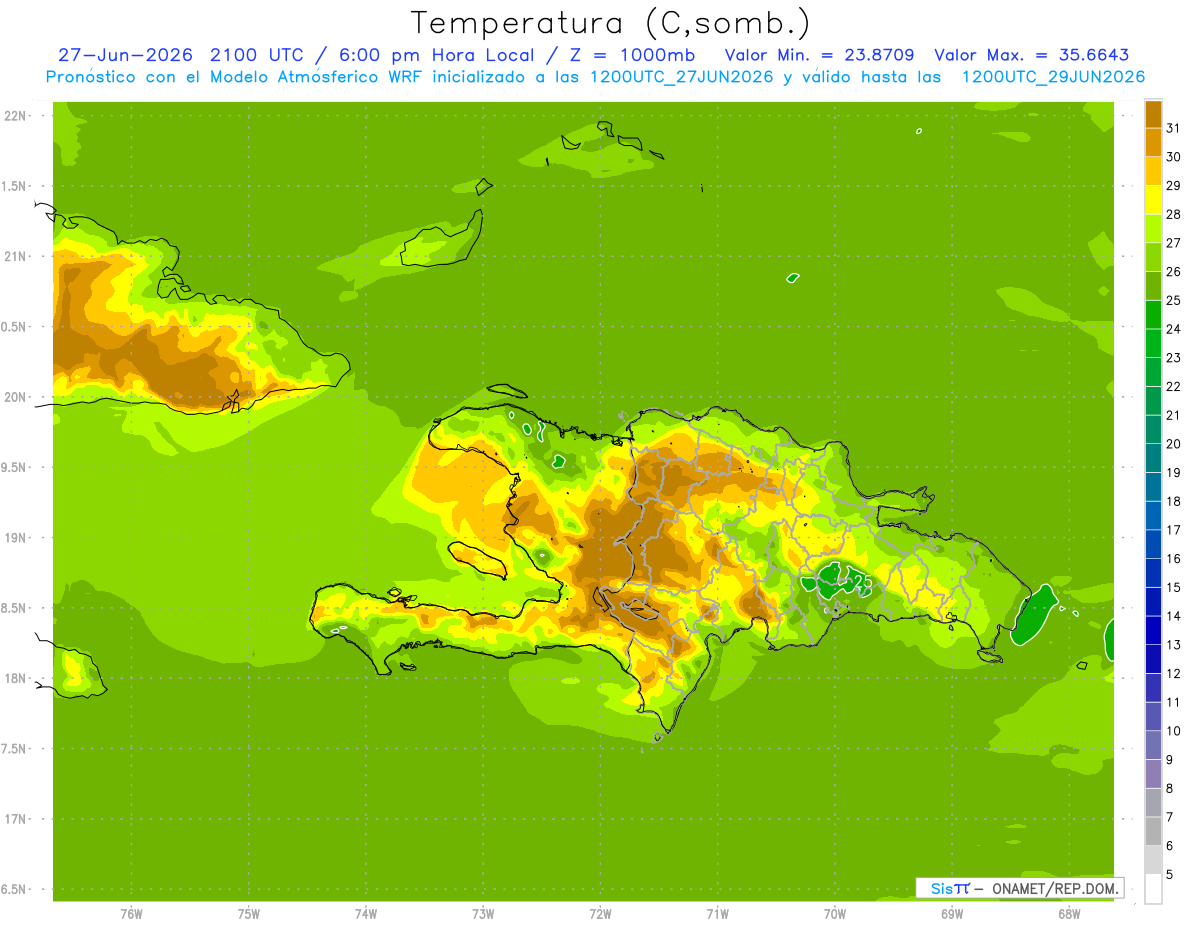Click the 76W longitude axis label

[131, 913]
